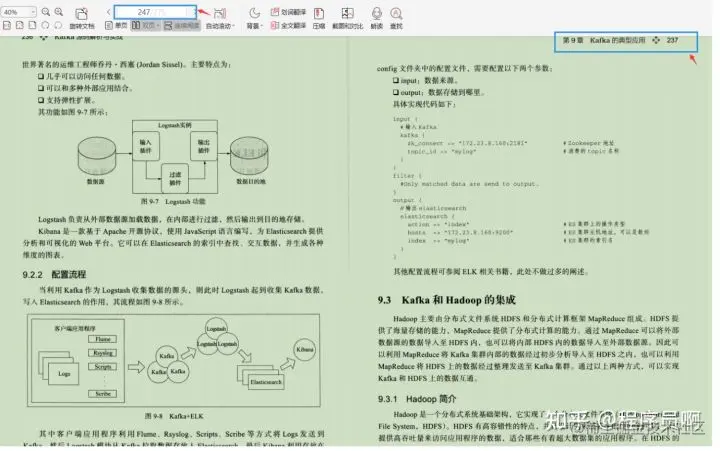
Task: Switch to single page (单页) view
Action: tap(116, 26)
